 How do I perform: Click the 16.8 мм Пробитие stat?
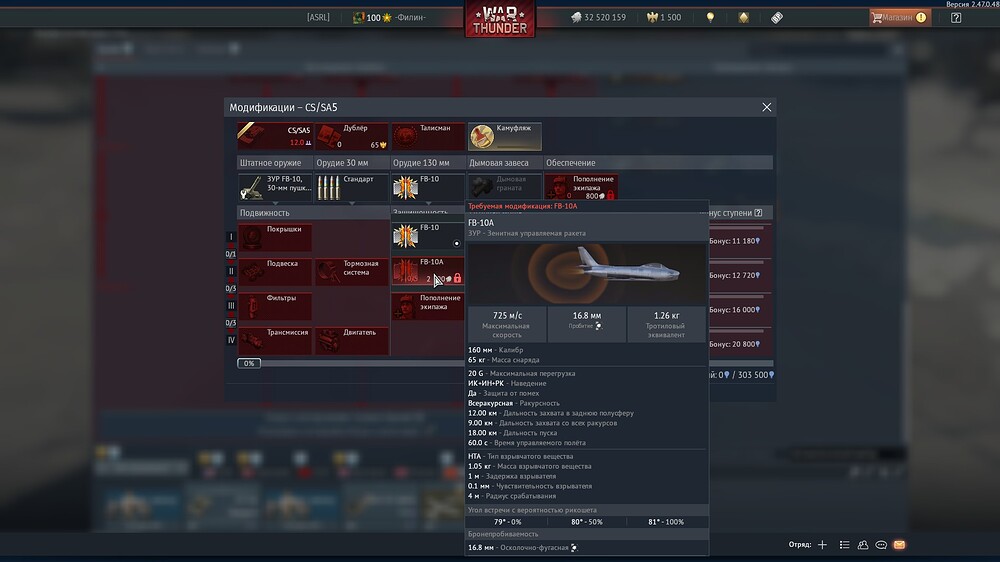[587, 324]
